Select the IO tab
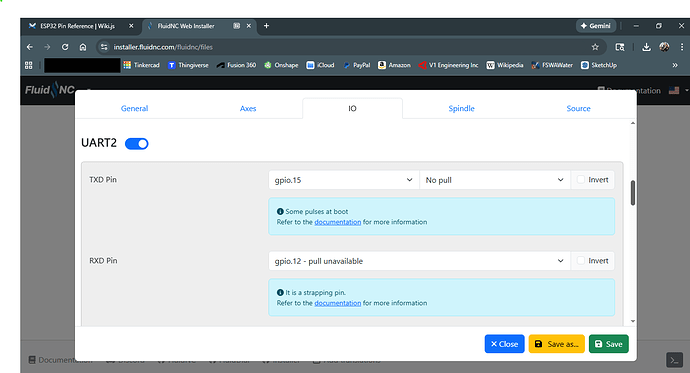Screen dimensions: 690x373 click(x=352, y=108)
